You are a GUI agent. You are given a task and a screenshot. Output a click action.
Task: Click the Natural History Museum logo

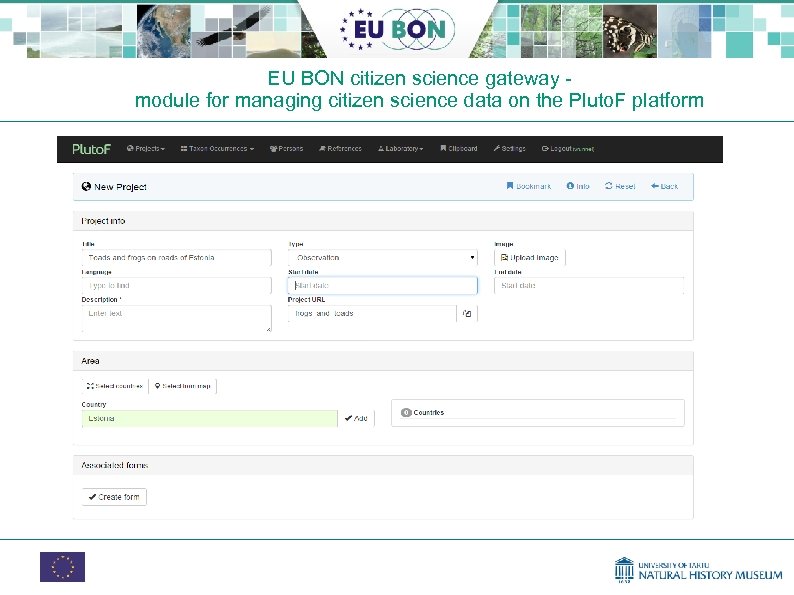(x=698, y=570)
